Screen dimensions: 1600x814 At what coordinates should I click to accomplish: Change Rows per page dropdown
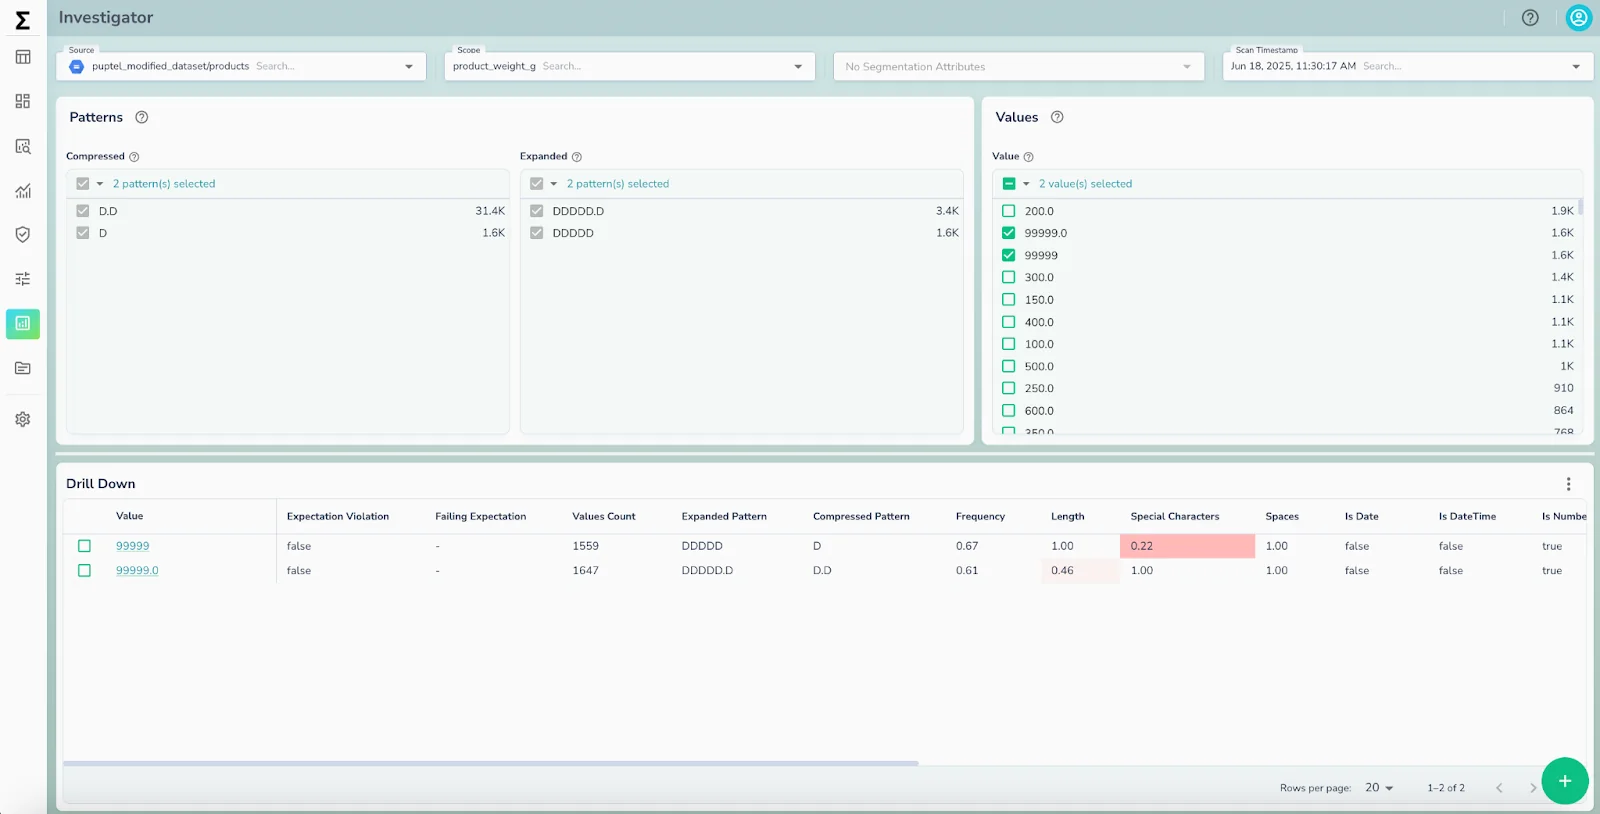(1380, 788)
